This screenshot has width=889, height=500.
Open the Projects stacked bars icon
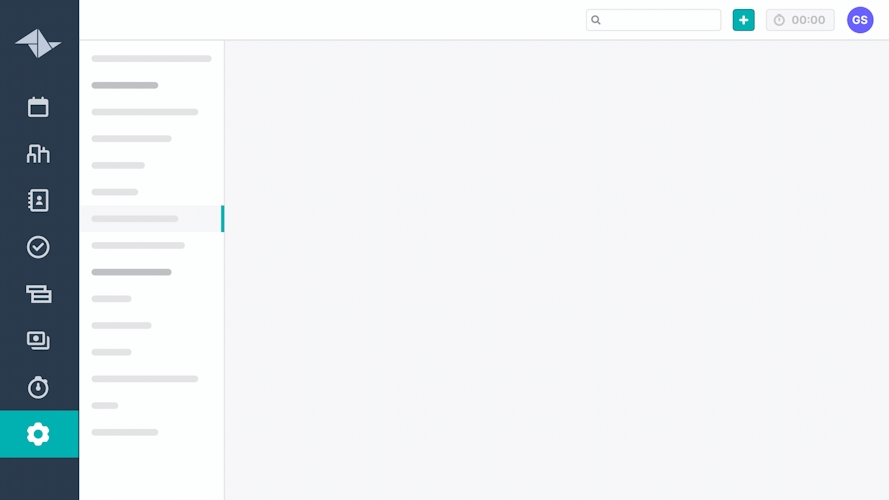[x=38, y=294]
